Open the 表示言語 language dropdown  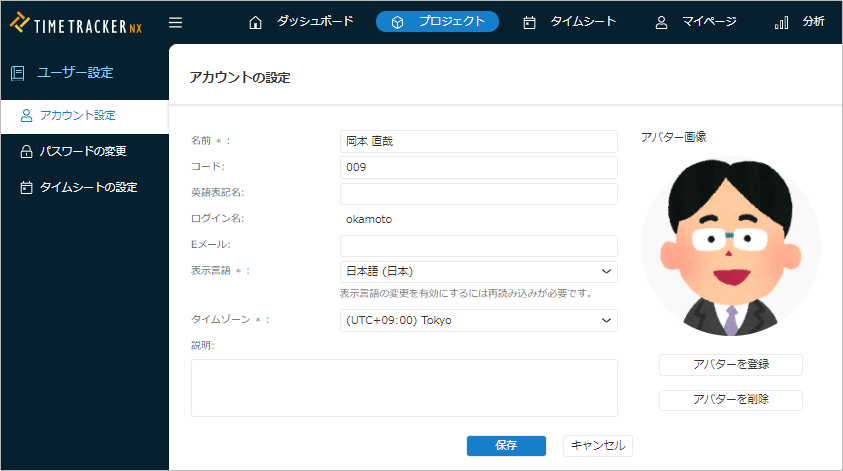[x=478, y=272]
